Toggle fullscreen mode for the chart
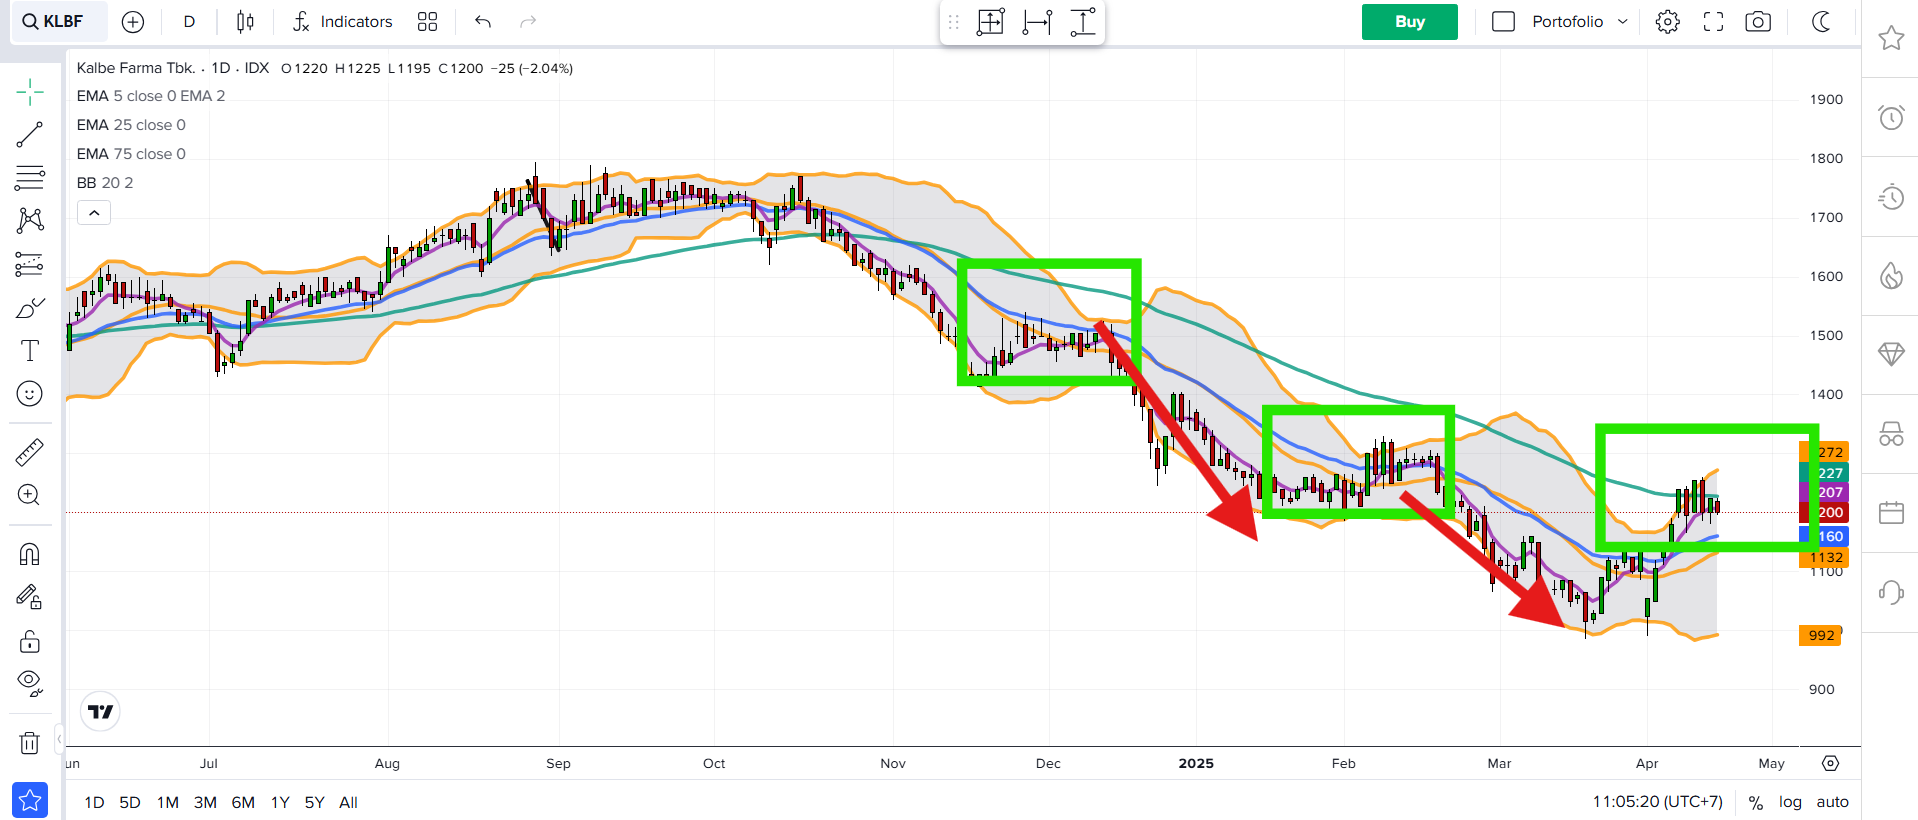 [x=1713, y=22]
